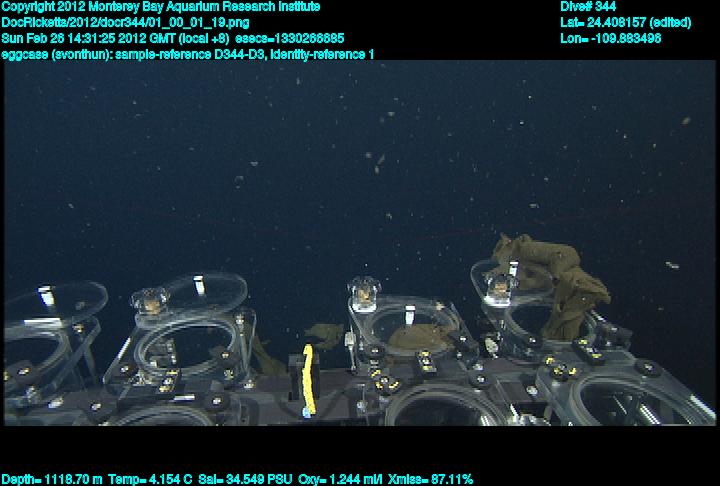Image resolution: width=720 pixels, height=486 pixels.
Task: Click the Lat= 24.408157 readout
Action: click(x=618, y=22)
